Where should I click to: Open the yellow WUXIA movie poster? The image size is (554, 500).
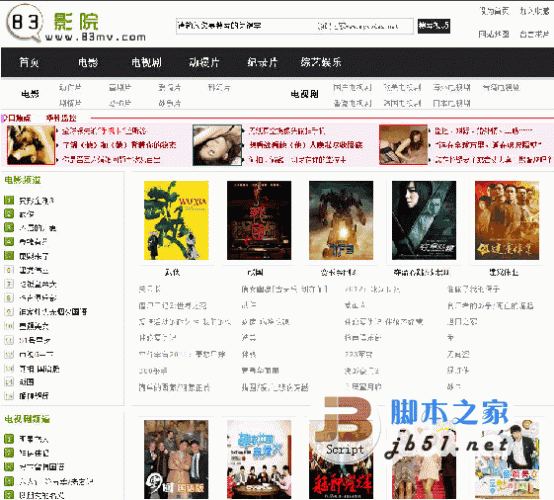(176, 220)
